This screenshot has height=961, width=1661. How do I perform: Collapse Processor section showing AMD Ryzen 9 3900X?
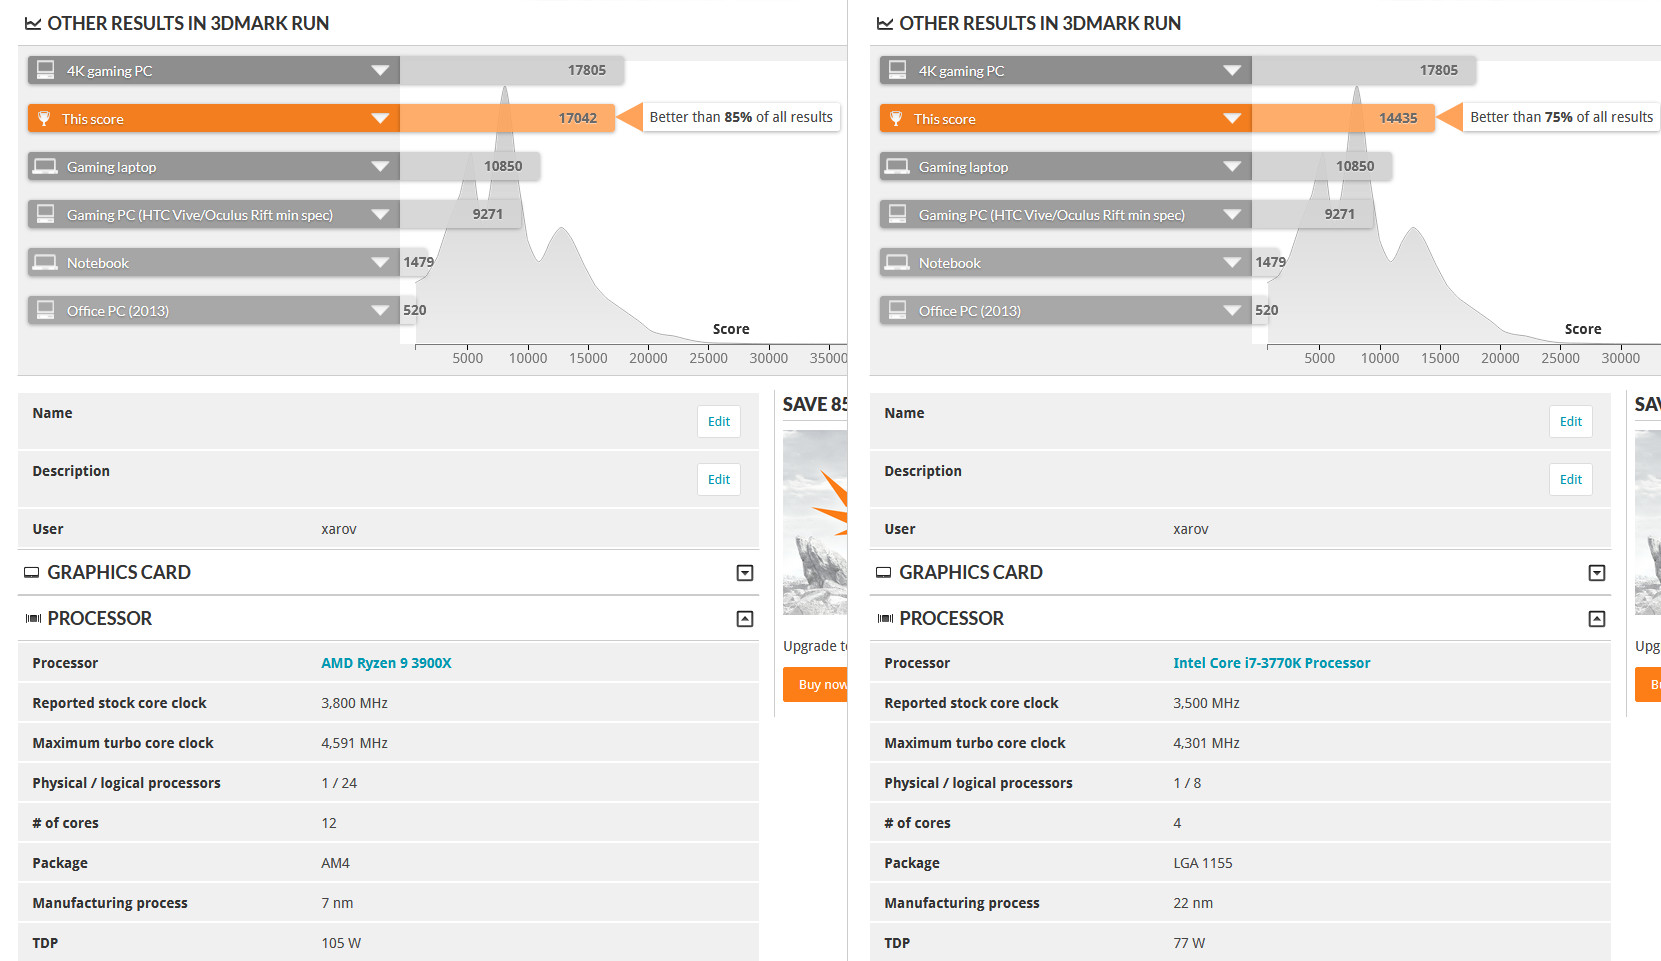pyautogui.click(x=744, y=619)
